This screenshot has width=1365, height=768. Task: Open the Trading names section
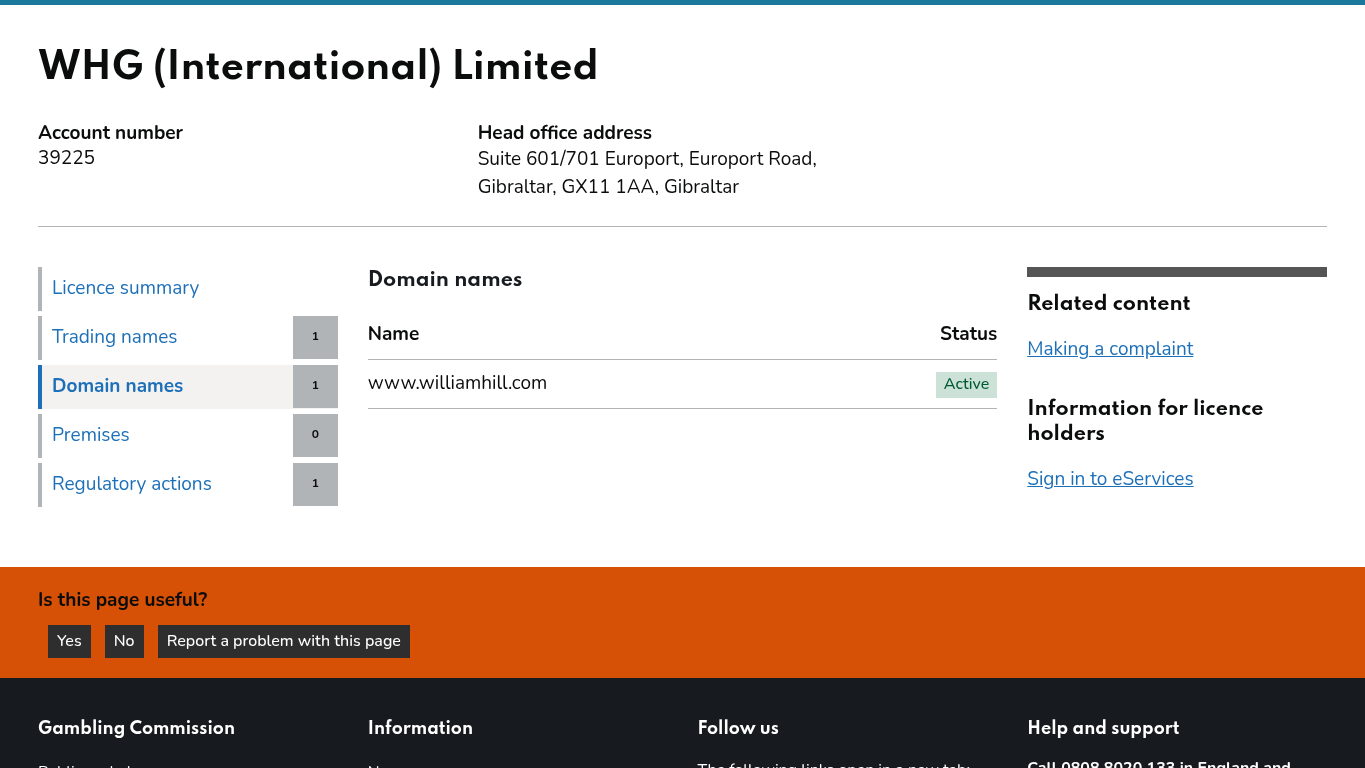coord(114,337)
